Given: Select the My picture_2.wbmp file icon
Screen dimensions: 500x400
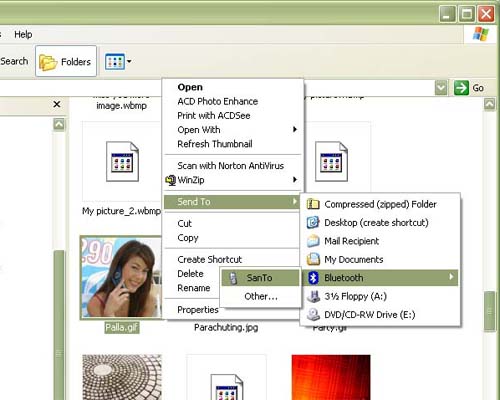Looking at the screenshot, I should [122, 161].
